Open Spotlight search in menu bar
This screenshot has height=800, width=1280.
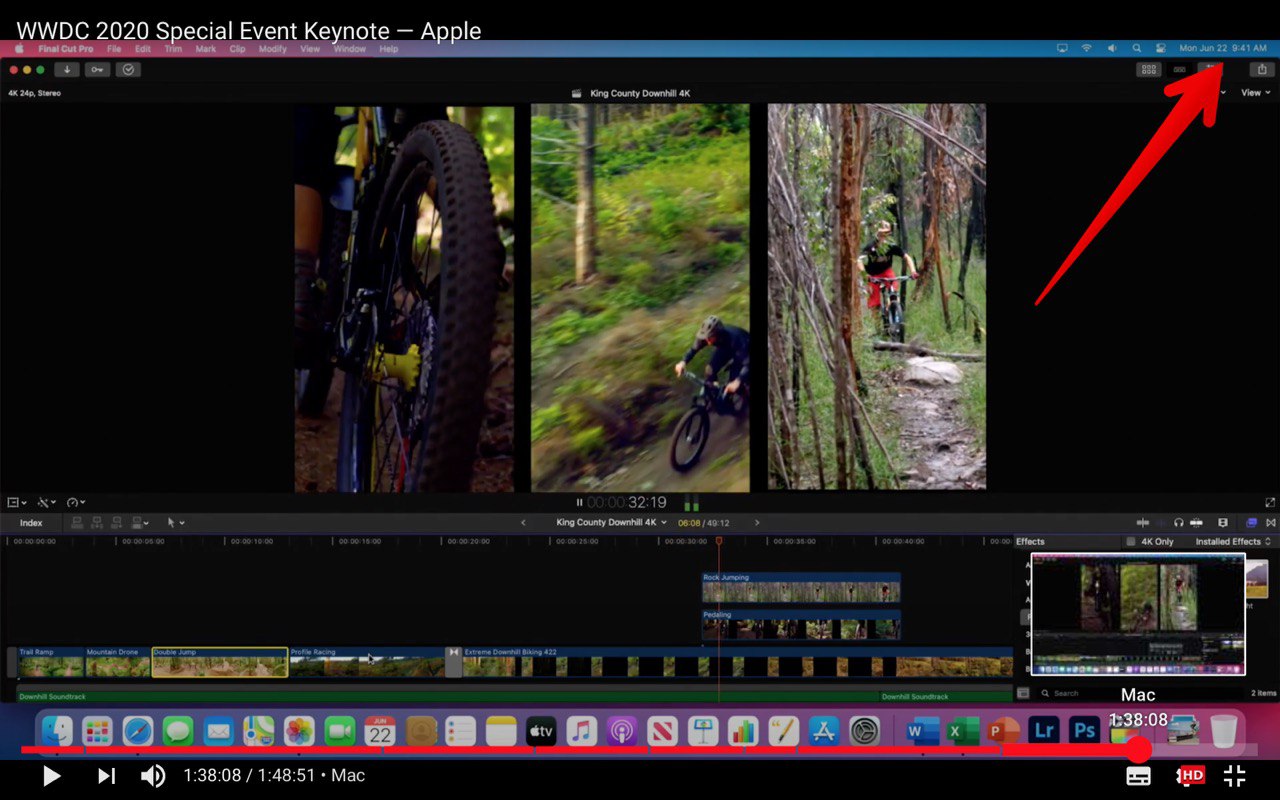(x=1136, y=48)
